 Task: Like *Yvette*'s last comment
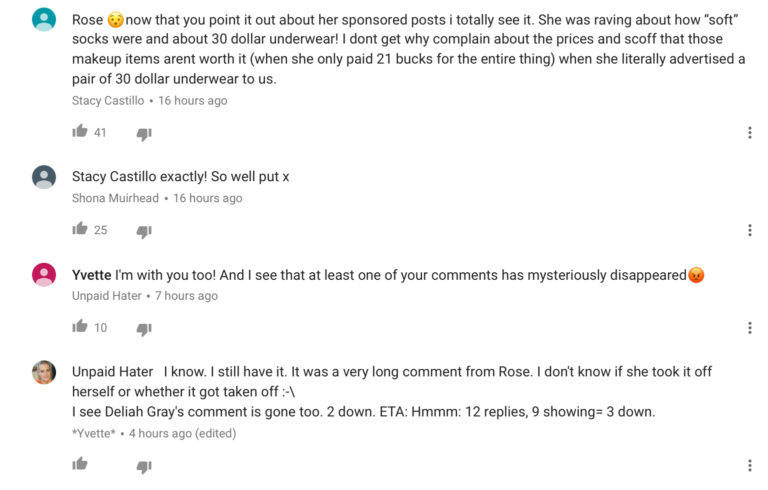(x=80, y=464)
